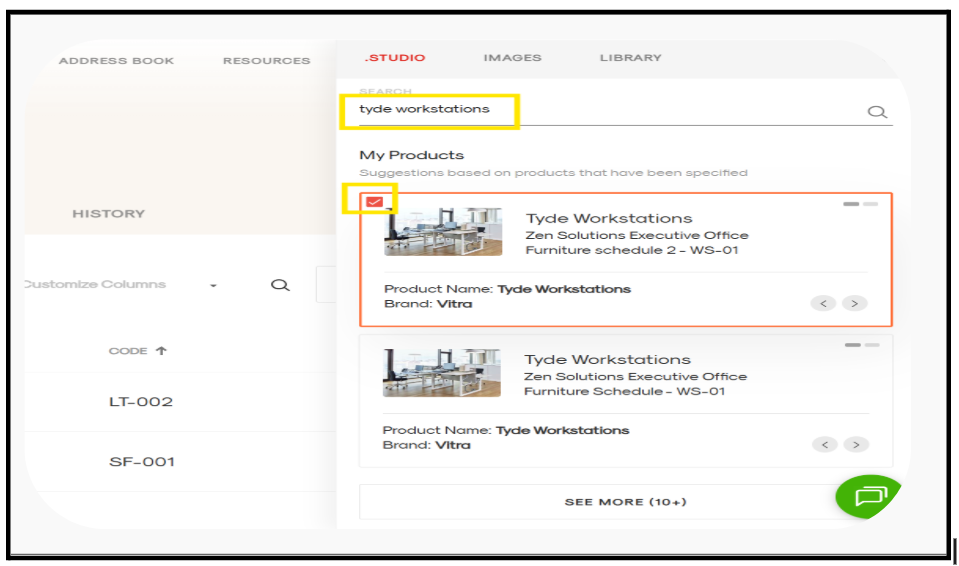Go to next image on second product card
Viewport: 959px width, 566px height.
854,444
